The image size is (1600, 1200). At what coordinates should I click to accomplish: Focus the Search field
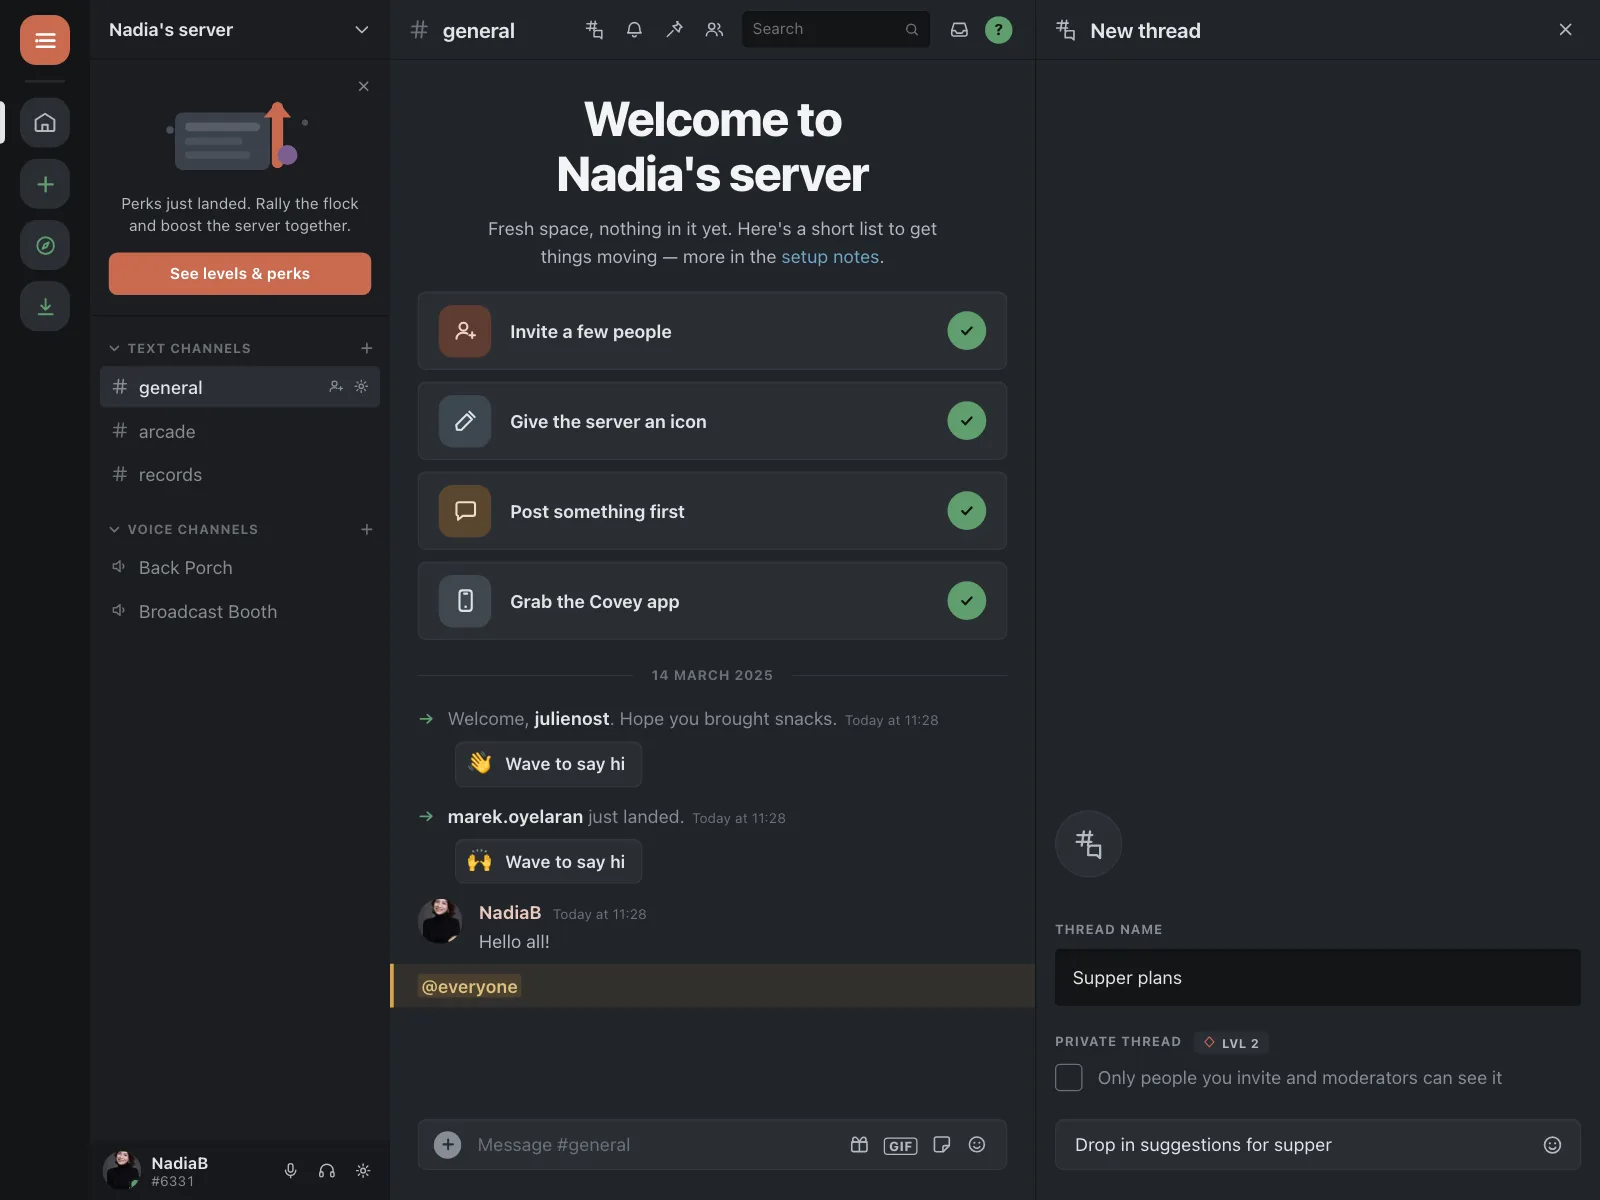(836, 29)
